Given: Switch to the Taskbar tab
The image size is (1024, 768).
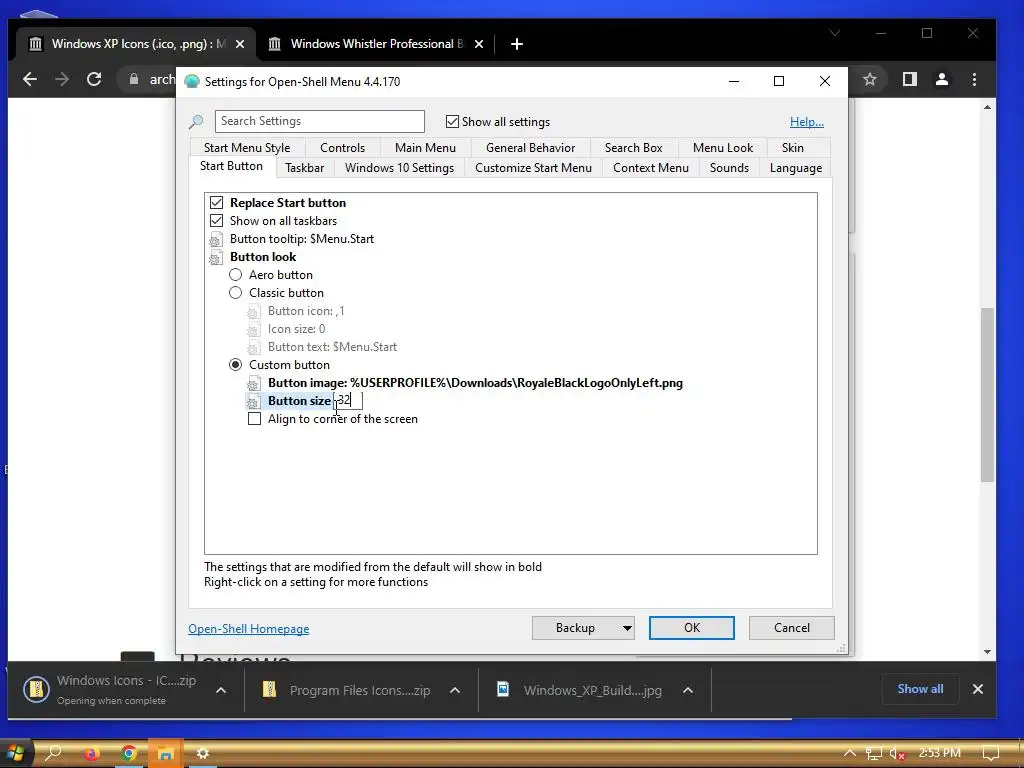Looking at the screenshot, I should [304, 168].
